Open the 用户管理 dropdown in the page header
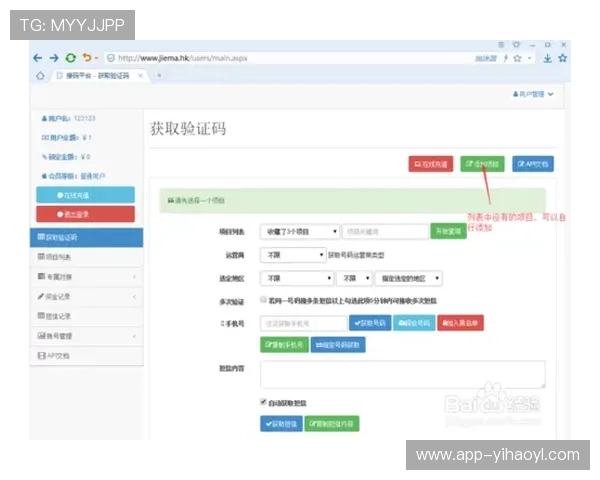Screen dimensions: 600x480 (533, 94)
